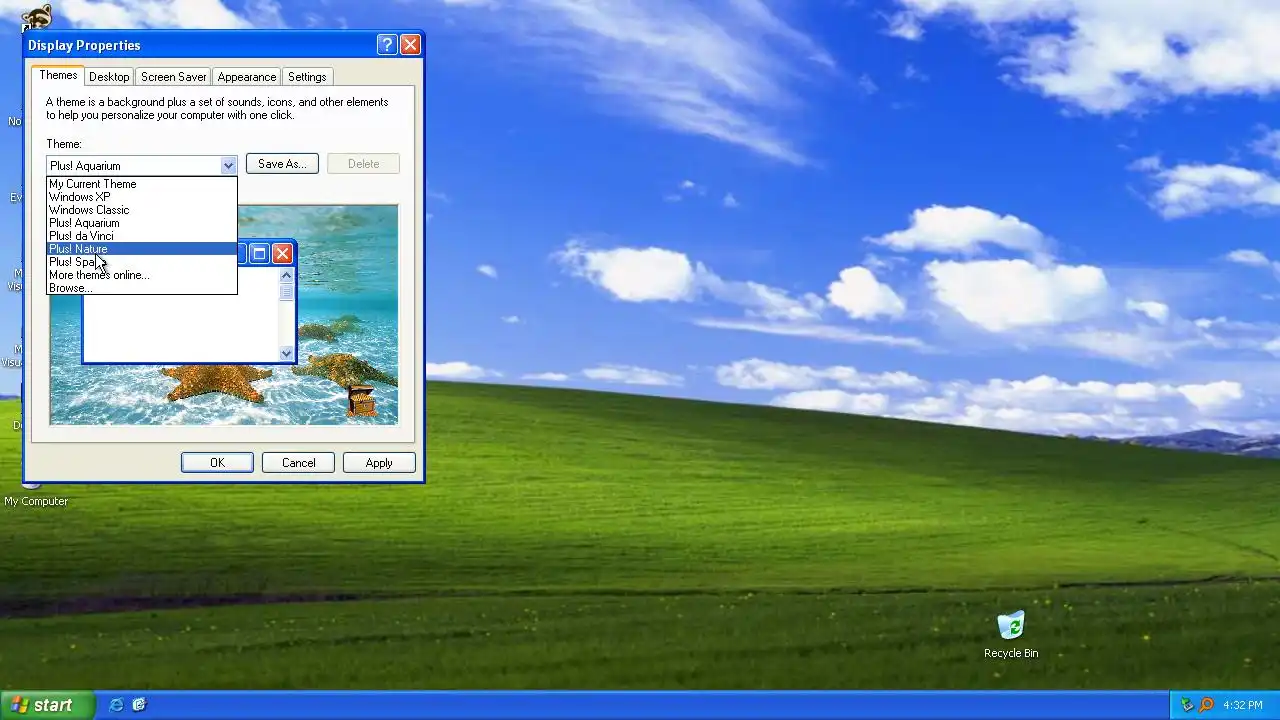Select Windows XP theme in the dropdown list

point(142,197)
